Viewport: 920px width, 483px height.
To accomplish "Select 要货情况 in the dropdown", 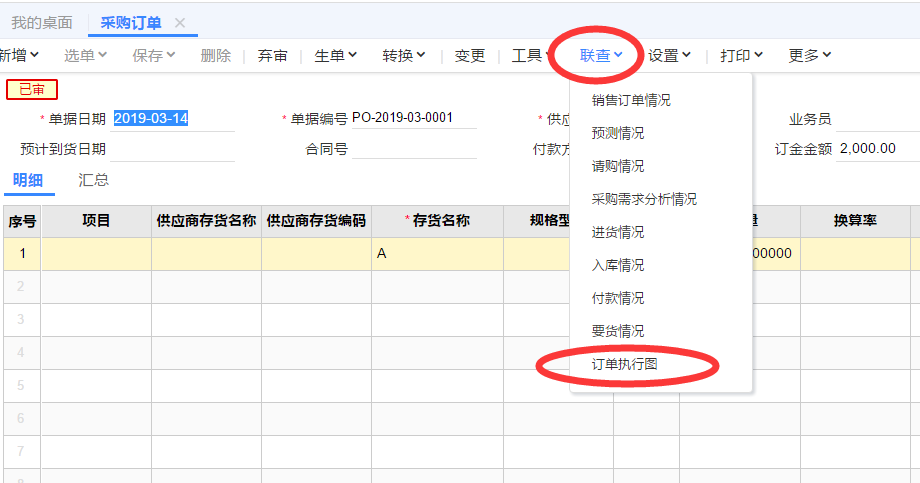I will pos(618,331).
